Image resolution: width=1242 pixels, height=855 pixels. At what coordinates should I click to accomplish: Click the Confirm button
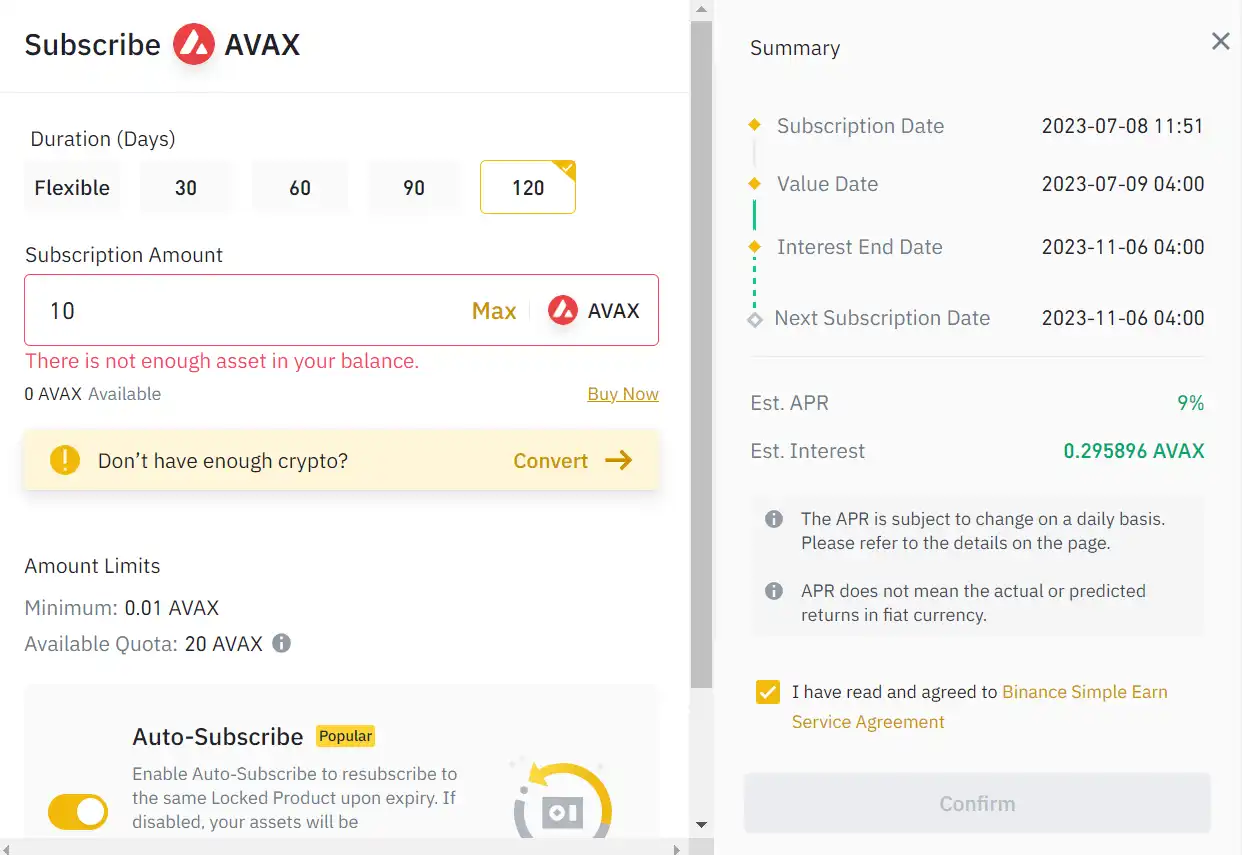pos(977,803)
